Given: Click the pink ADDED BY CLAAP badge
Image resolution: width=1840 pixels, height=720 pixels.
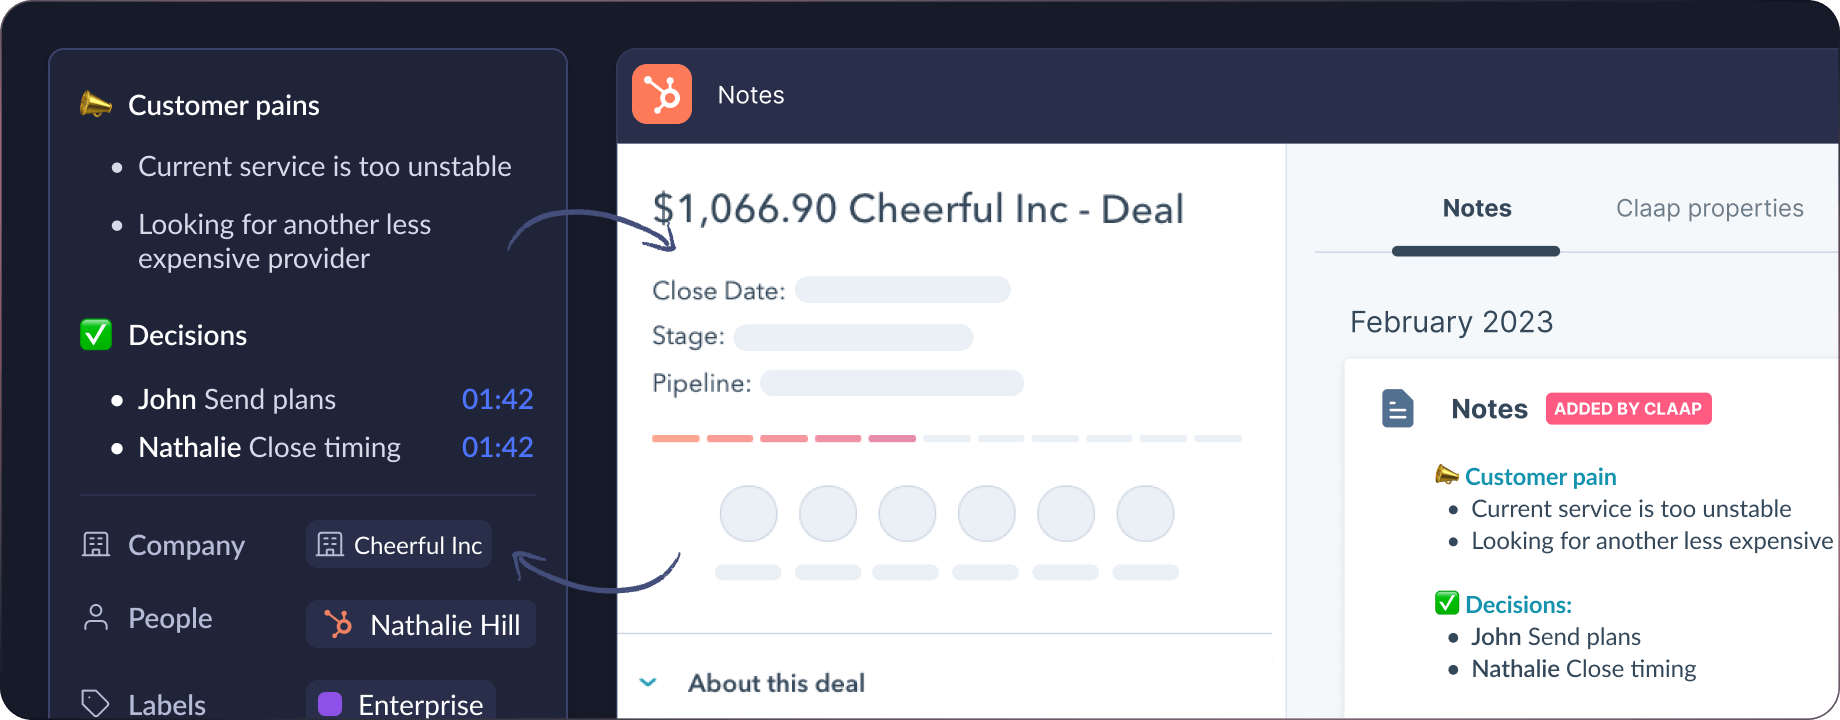Looking at the screenshot, I should (1628, 408).
